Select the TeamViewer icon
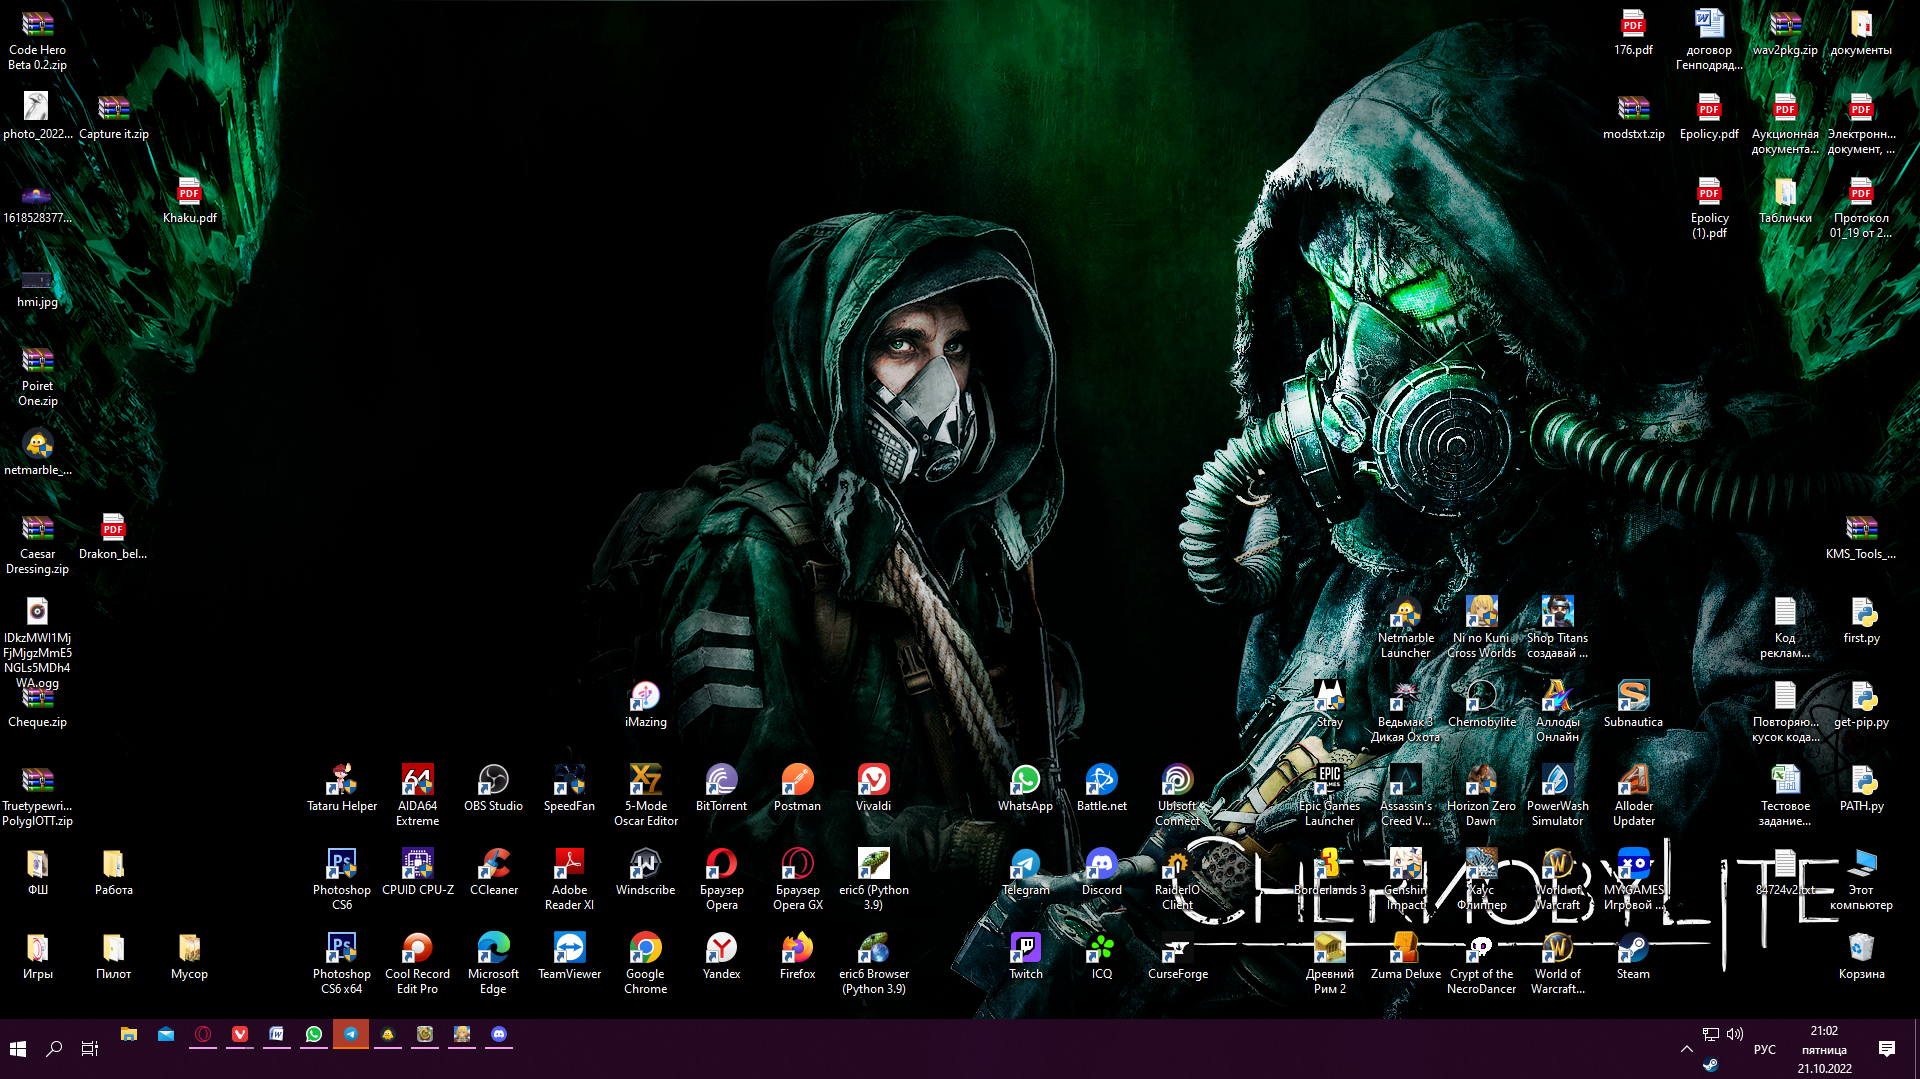The image size is (1920, 1079). (569, 955)
